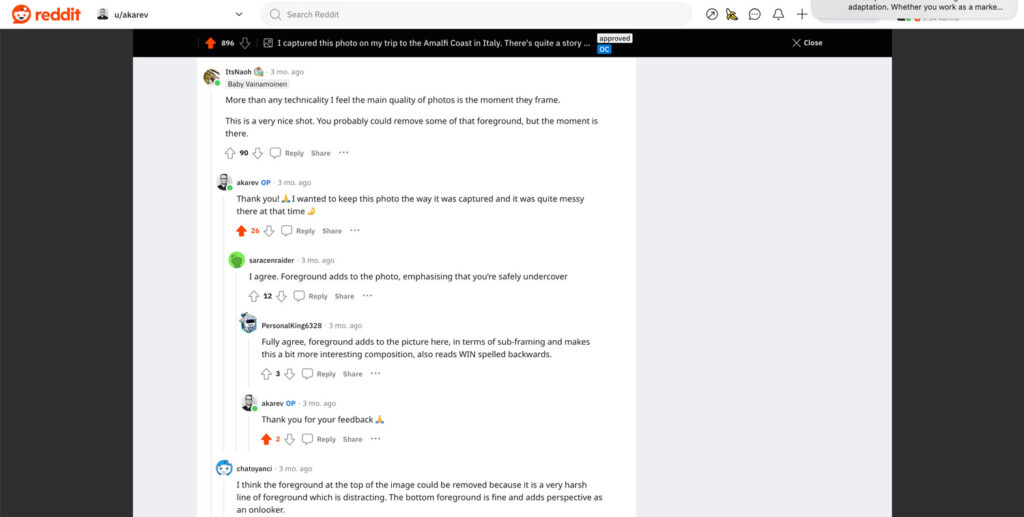1024x517 pixels.
Task: Open the notifications bell icon
Action: pos(778,14)
